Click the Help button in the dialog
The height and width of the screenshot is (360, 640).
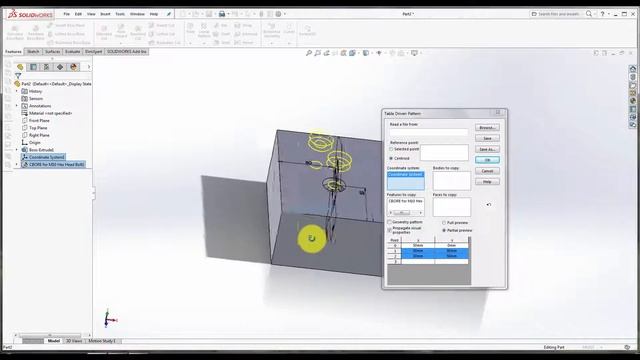point(487,182)
